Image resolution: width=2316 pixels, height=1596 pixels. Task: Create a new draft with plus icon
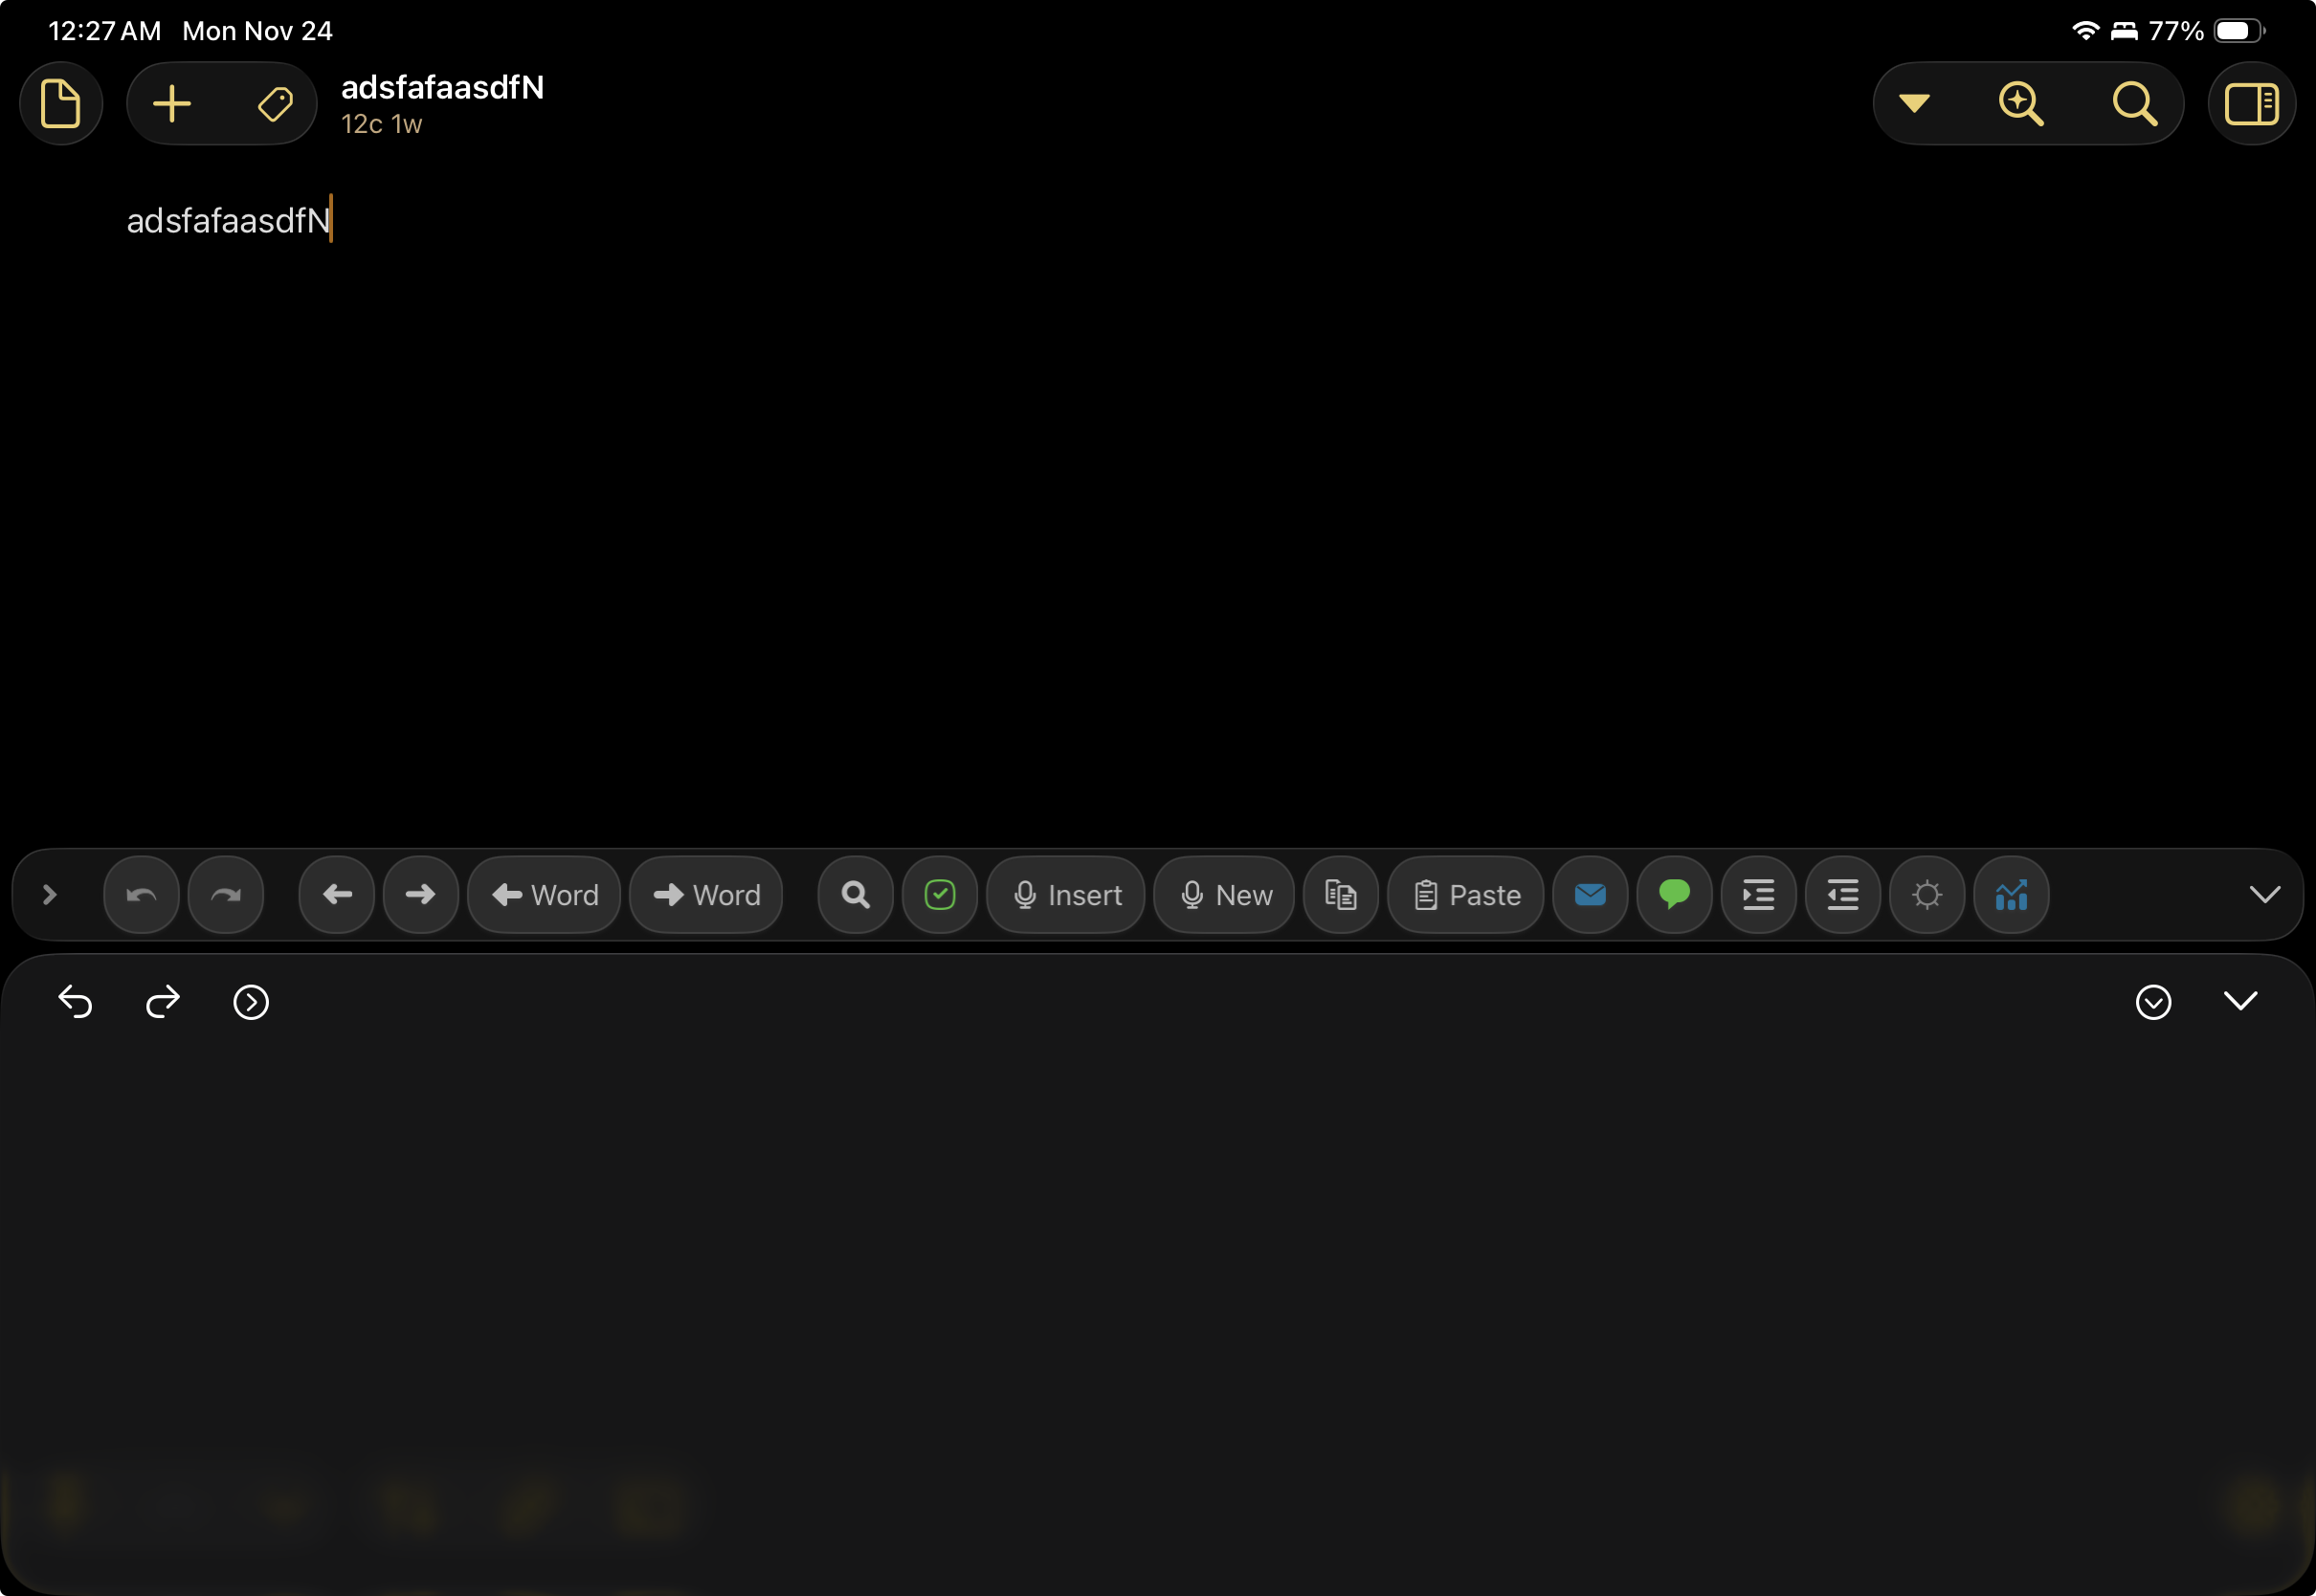[x=172, y=104]
